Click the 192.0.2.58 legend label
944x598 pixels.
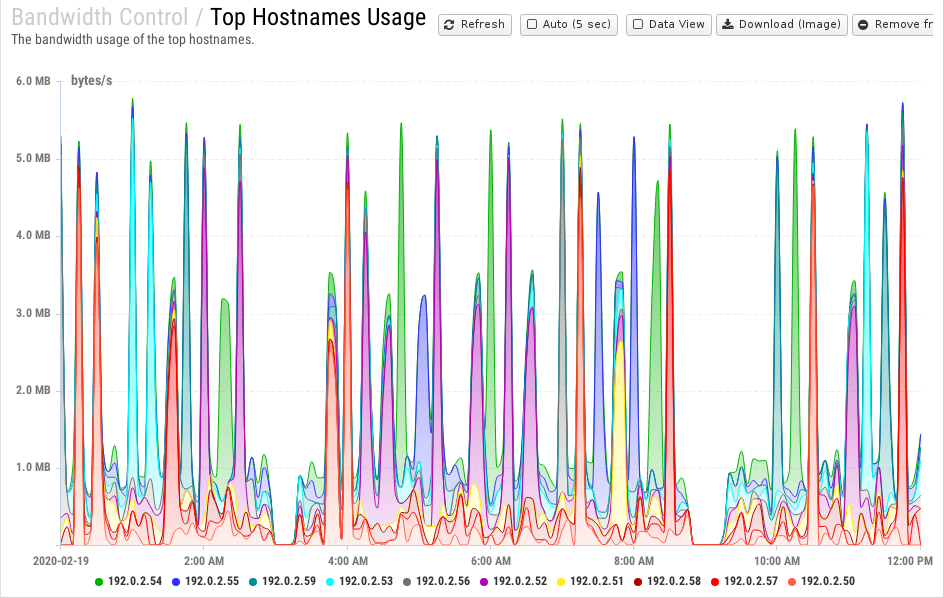pos(674,581)
